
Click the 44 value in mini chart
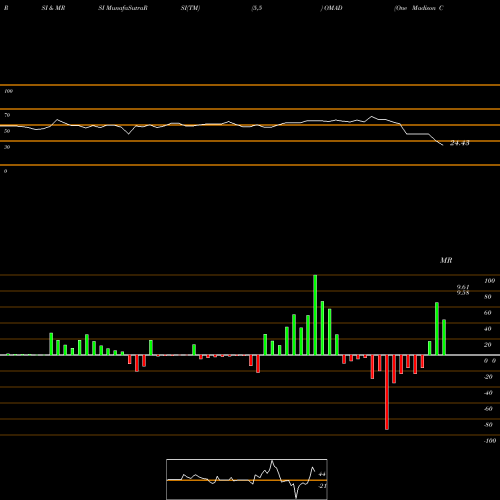click(322, 474)
